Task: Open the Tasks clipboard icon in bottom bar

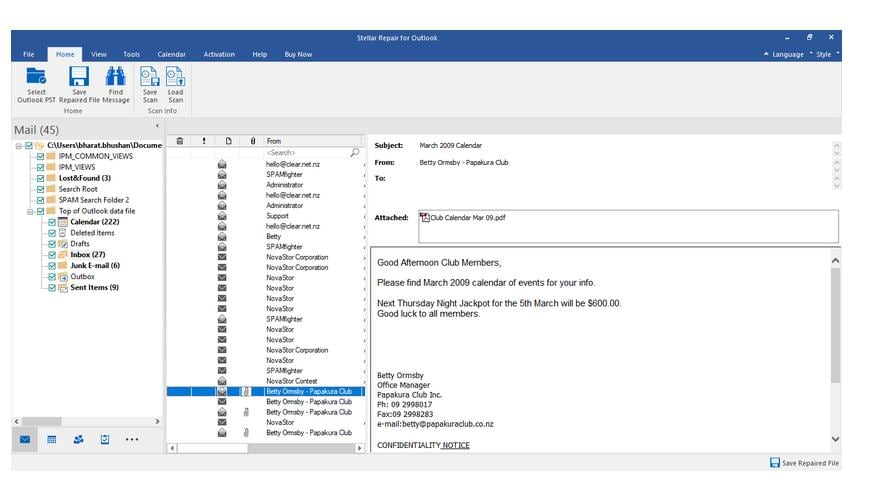Action: tap(105, 440)
